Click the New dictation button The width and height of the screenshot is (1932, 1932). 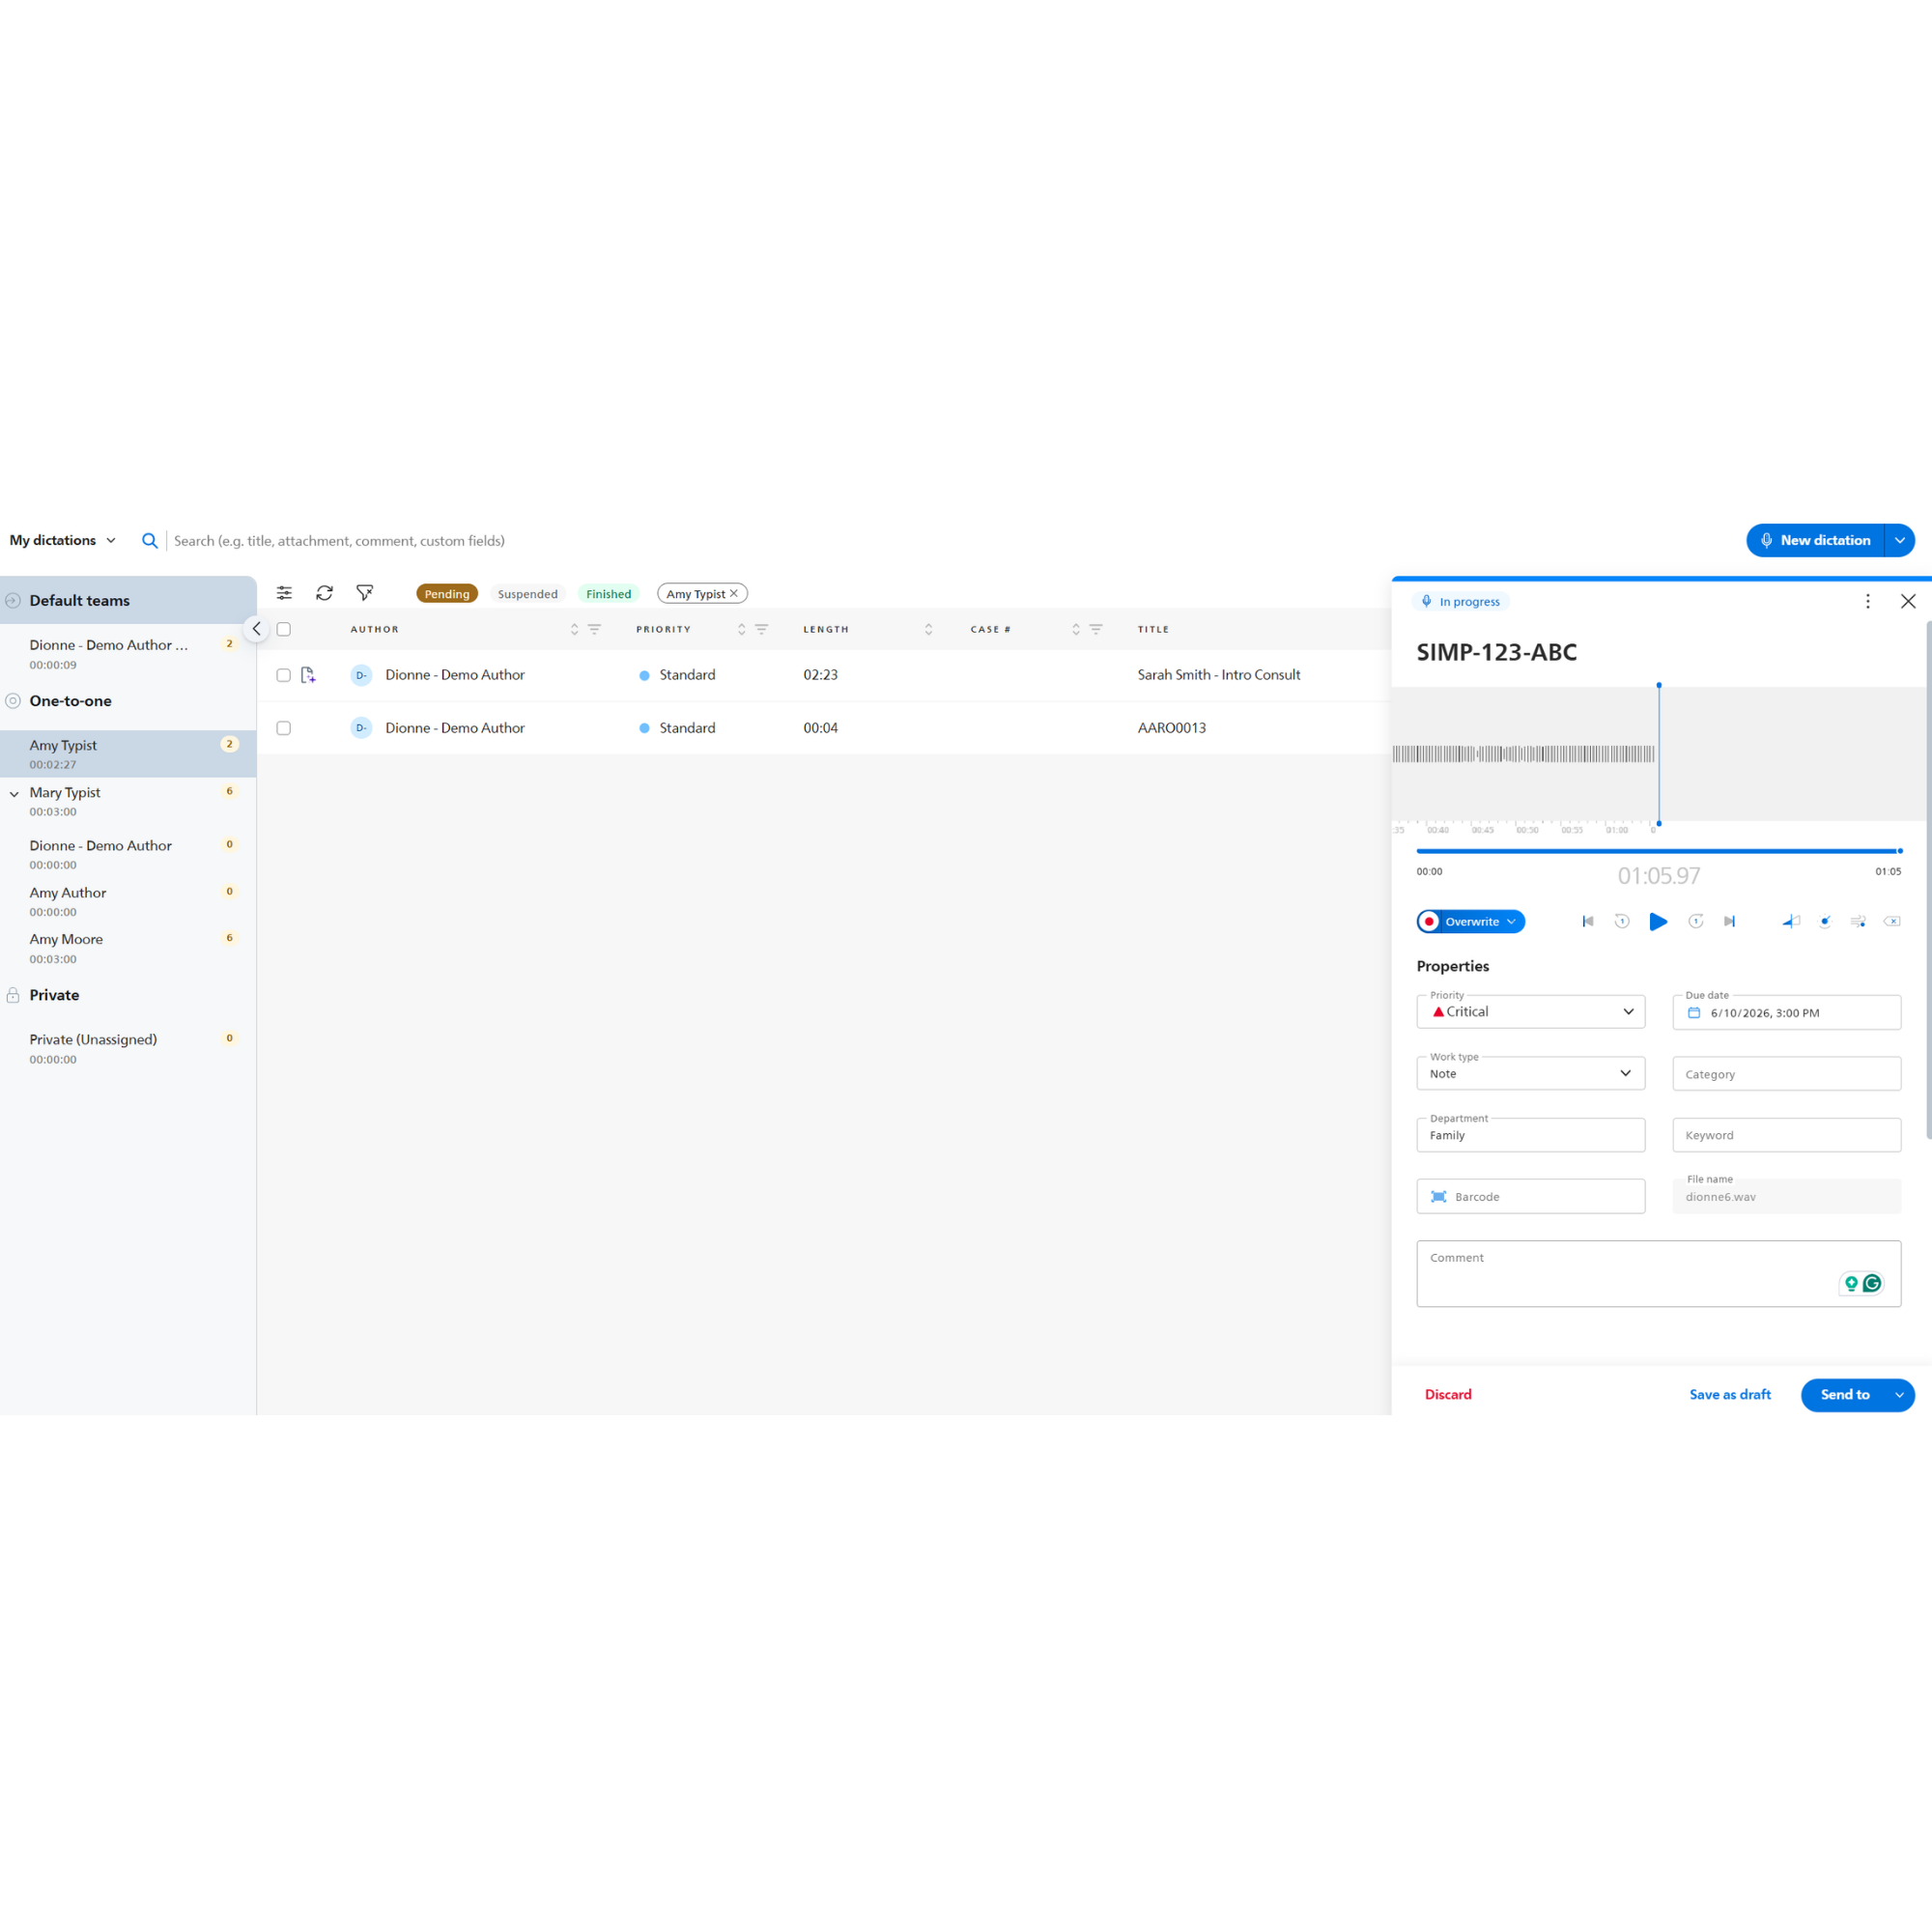1815,540
